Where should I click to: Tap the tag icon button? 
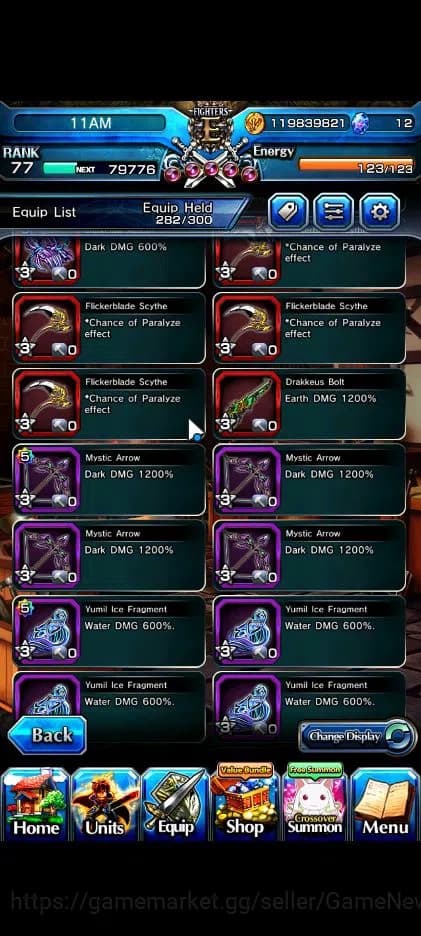pyautogui.click(x=288, y=211)
